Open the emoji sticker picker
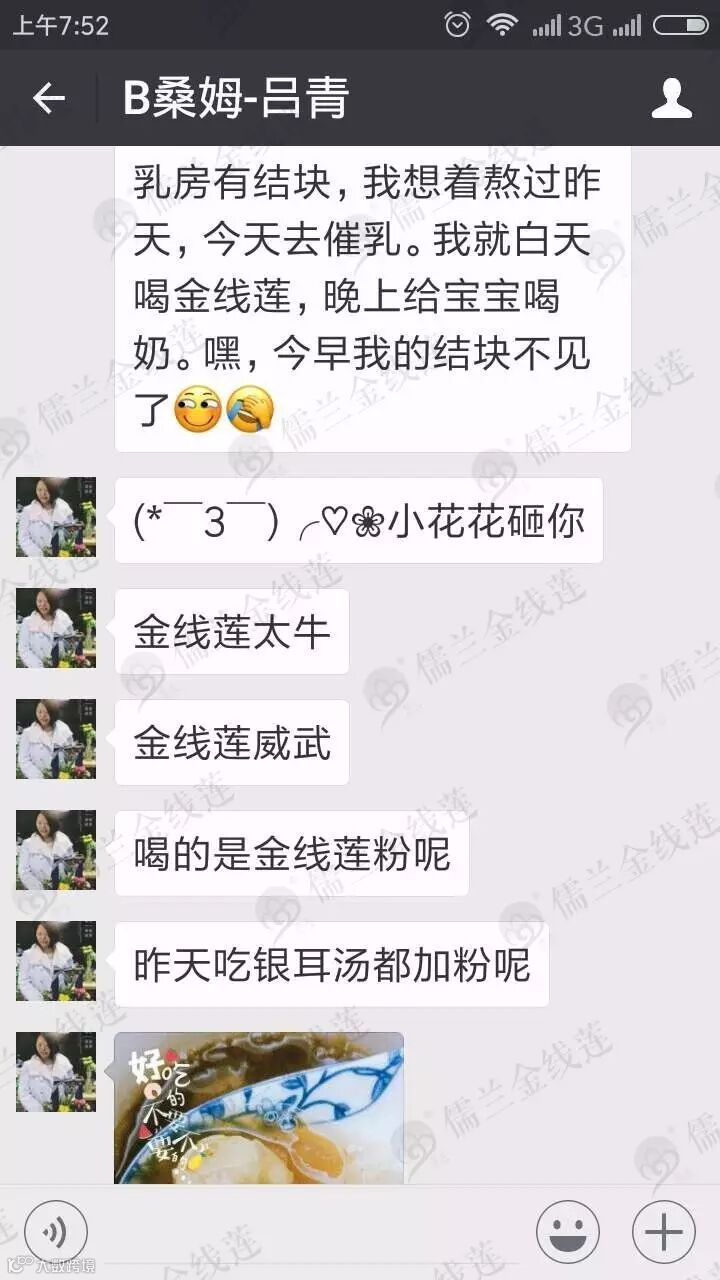Image resolution: width=720 pixels, height=1280 pixels. (x=568, y=1231)
